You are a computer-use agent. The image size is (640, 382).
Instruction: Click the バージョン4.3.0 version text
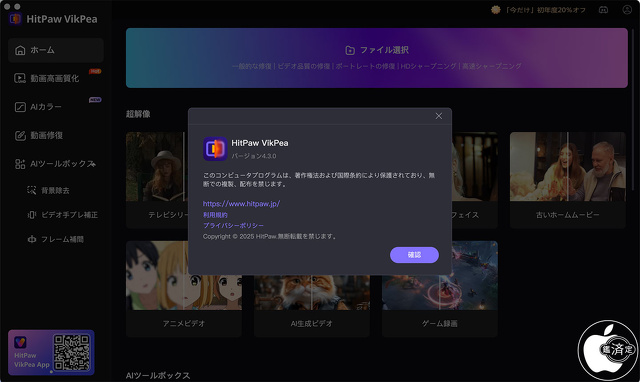[x=253, y=156]
